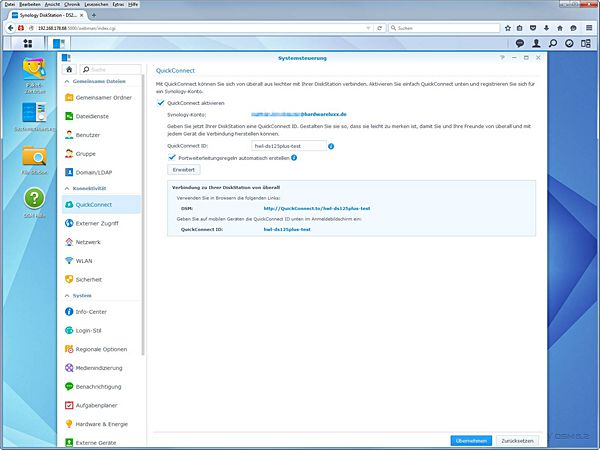The height and width of the screenshot is (450, 600).
Task: Select QuickConnect in sidebar
Action: click(x=101, y=205)
